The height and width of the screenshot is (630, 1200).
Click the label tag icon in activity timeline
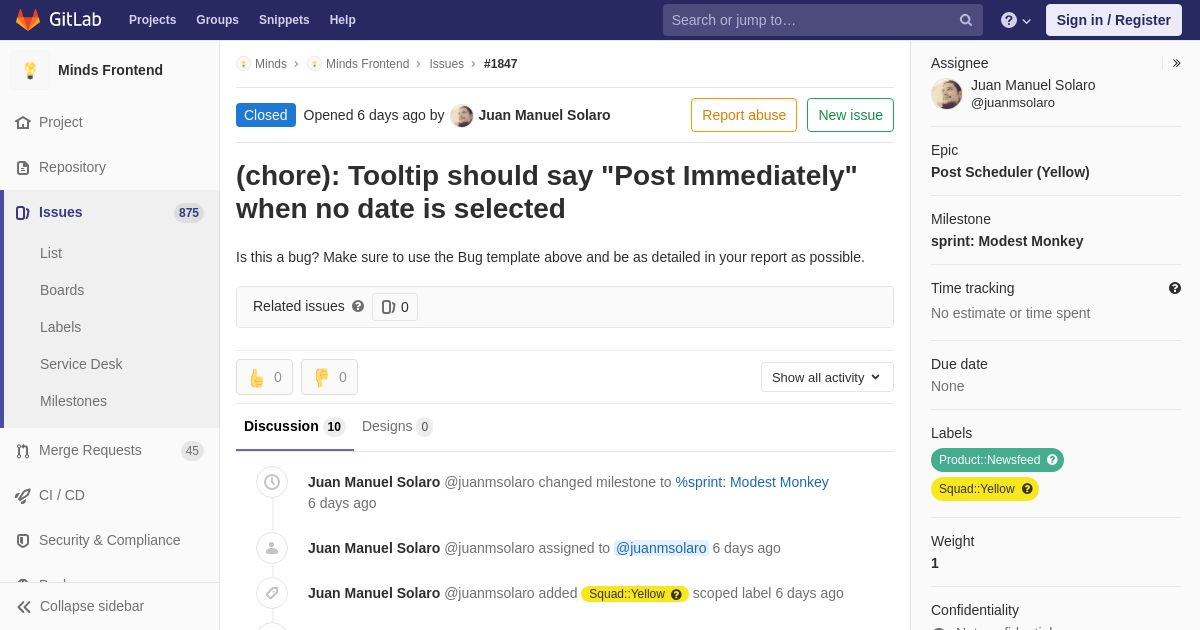coord(272,593)
